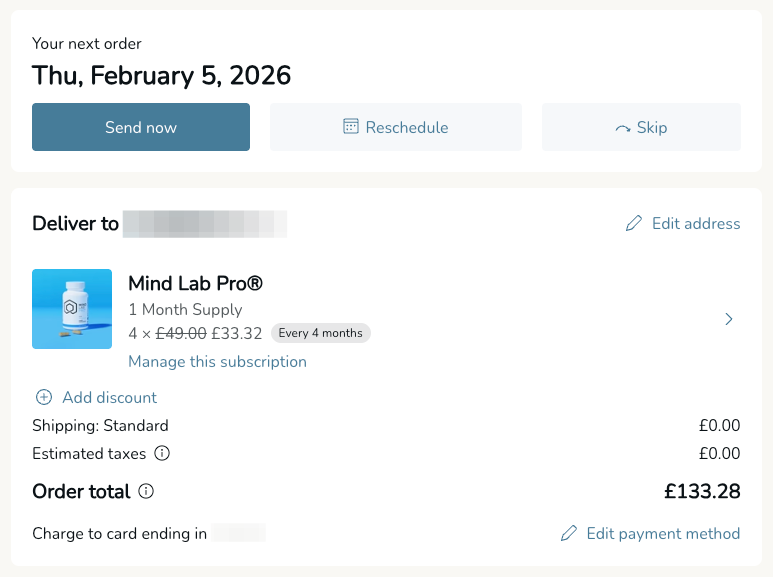Open Edit payment method link

click(x=663, y=533)
